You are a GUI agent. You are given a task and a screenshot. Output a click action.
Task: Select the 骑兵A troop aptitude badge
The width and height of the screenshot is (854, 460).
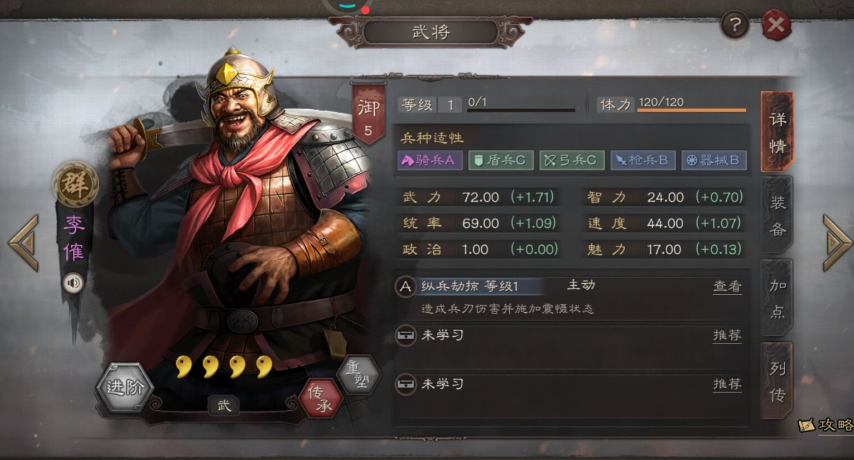click(430, 160)
